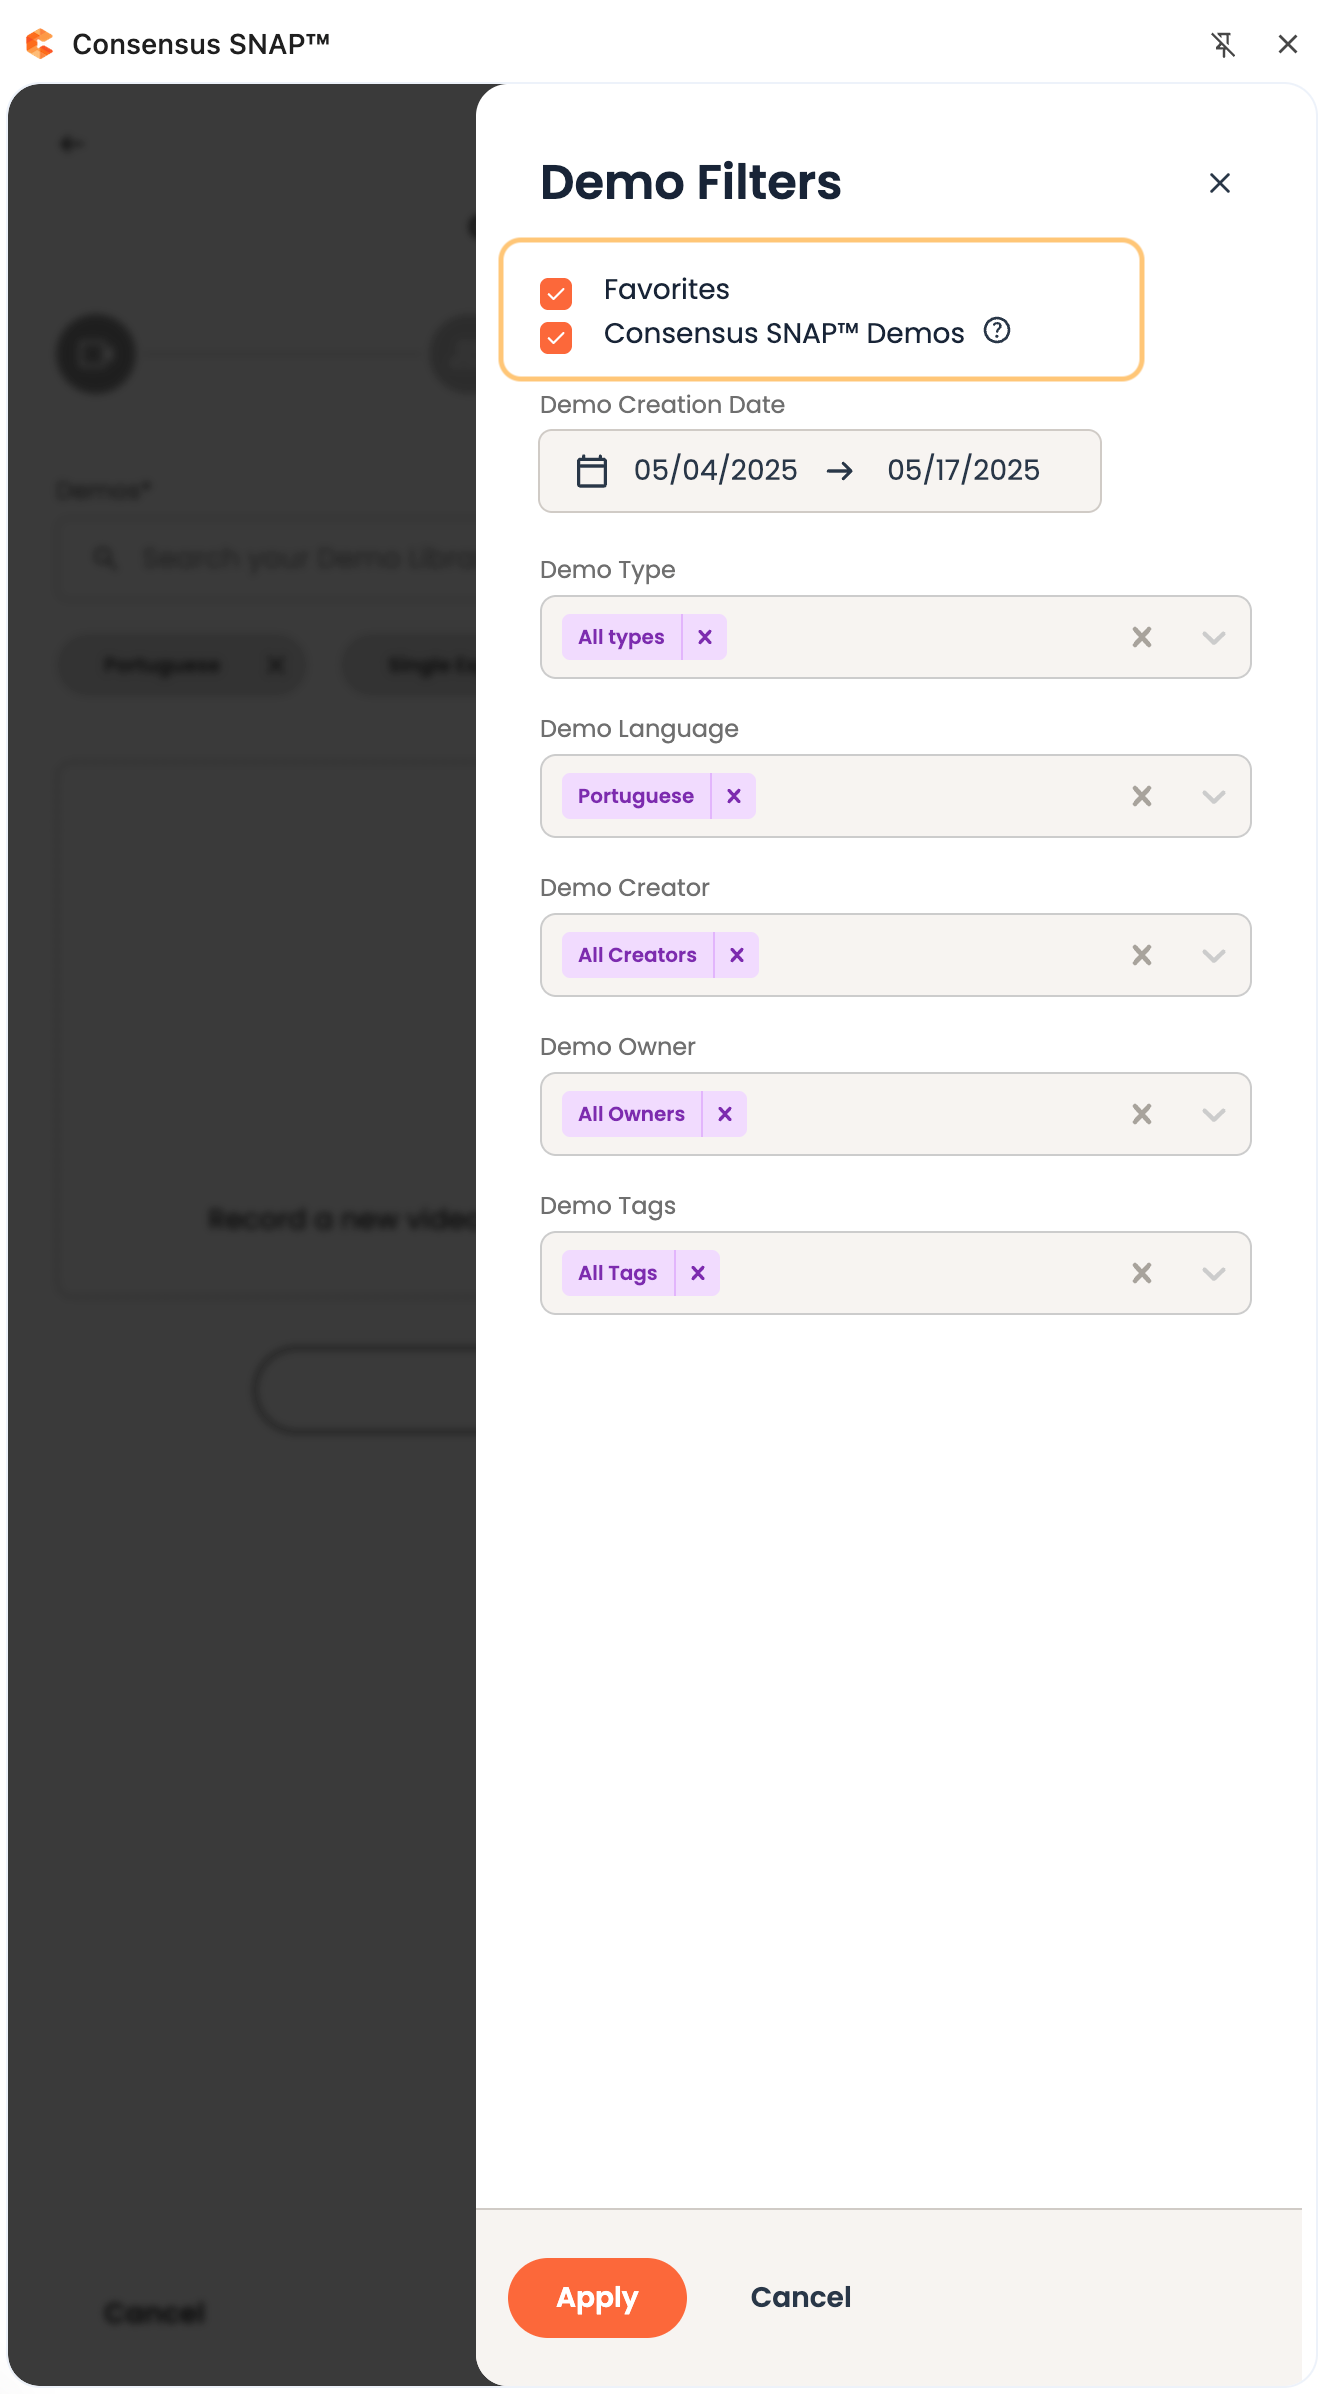This screenshot has width=1330, height=2394.
Task: Remove the All Creators chip
Action: tap(737, 955)
